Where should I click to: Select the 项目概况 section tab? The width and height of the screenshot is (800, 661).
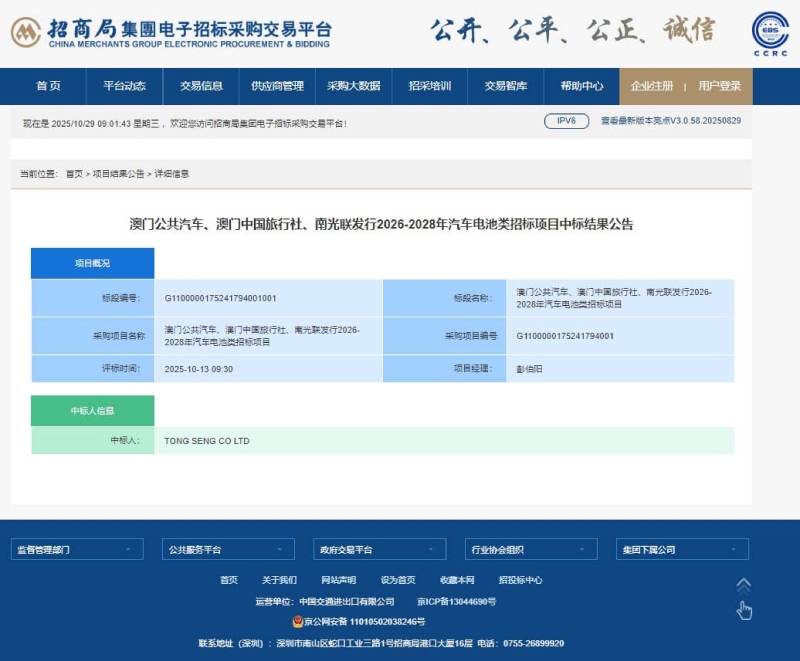(92, 263)
